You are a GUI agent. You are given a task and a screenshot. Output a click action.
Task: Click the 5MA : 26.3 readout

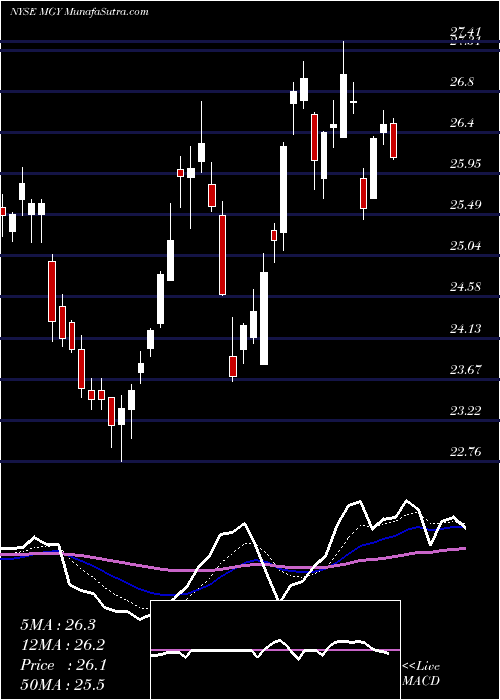pyautogui.click(x=58, y=625)
